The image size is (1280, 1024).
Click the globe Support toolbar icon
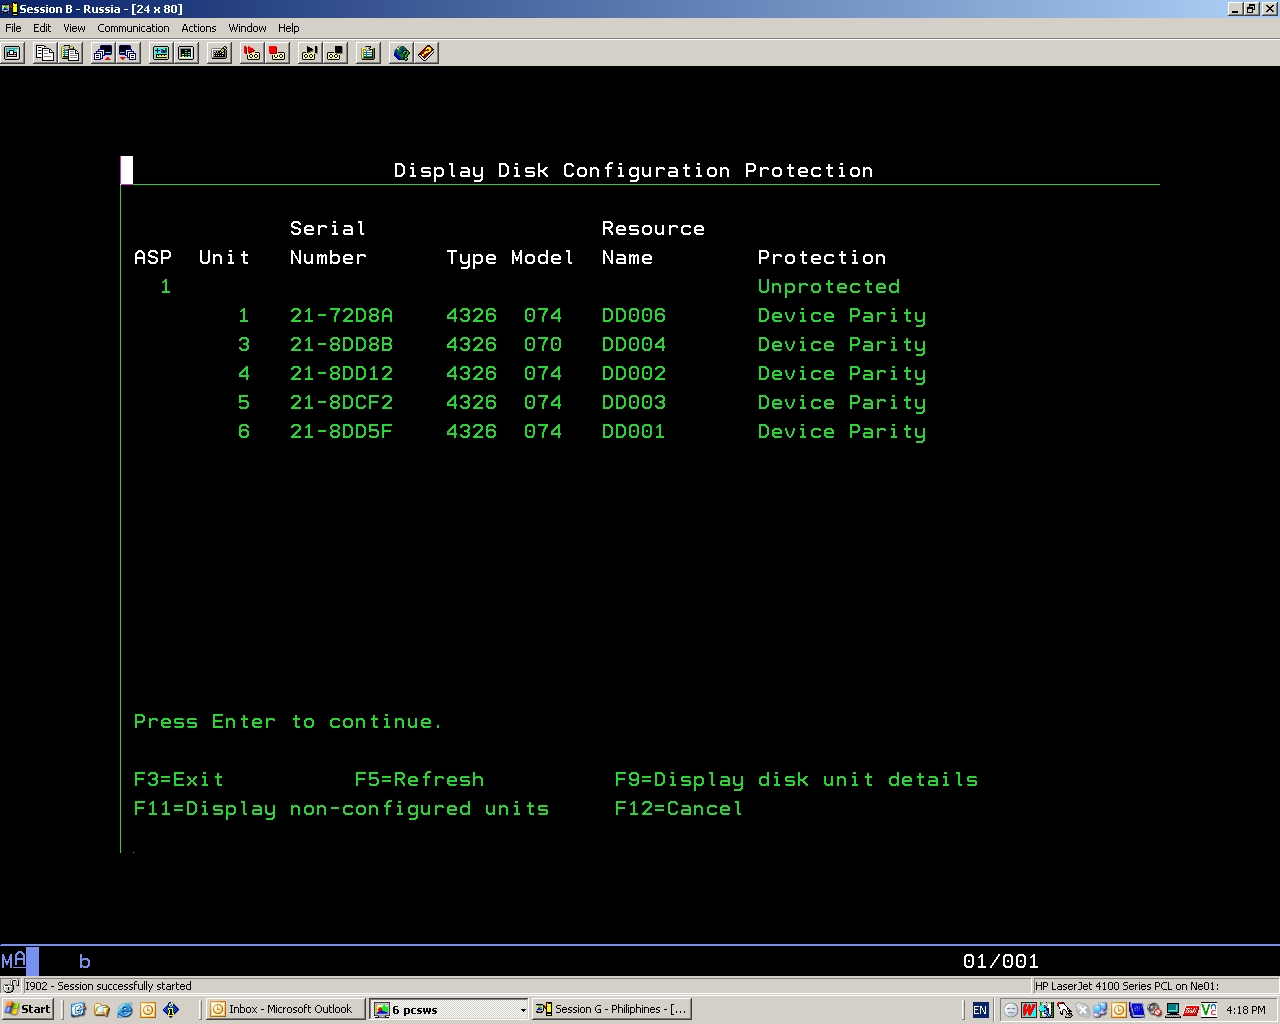point(401,53)
